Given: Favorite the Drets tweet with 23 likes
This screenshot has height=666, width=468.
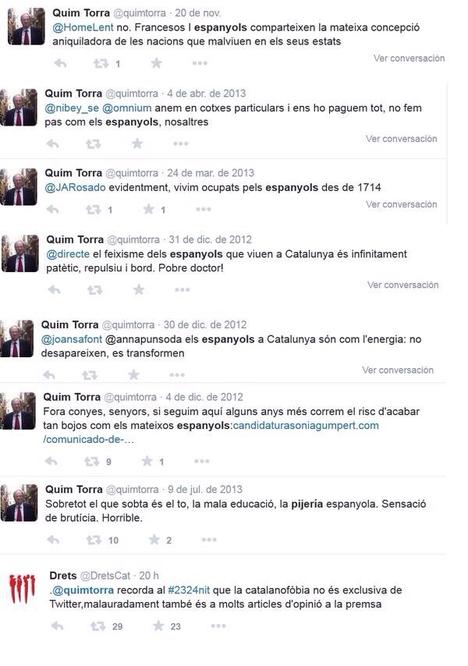Looking at the screenshot, I should point(158,626).
